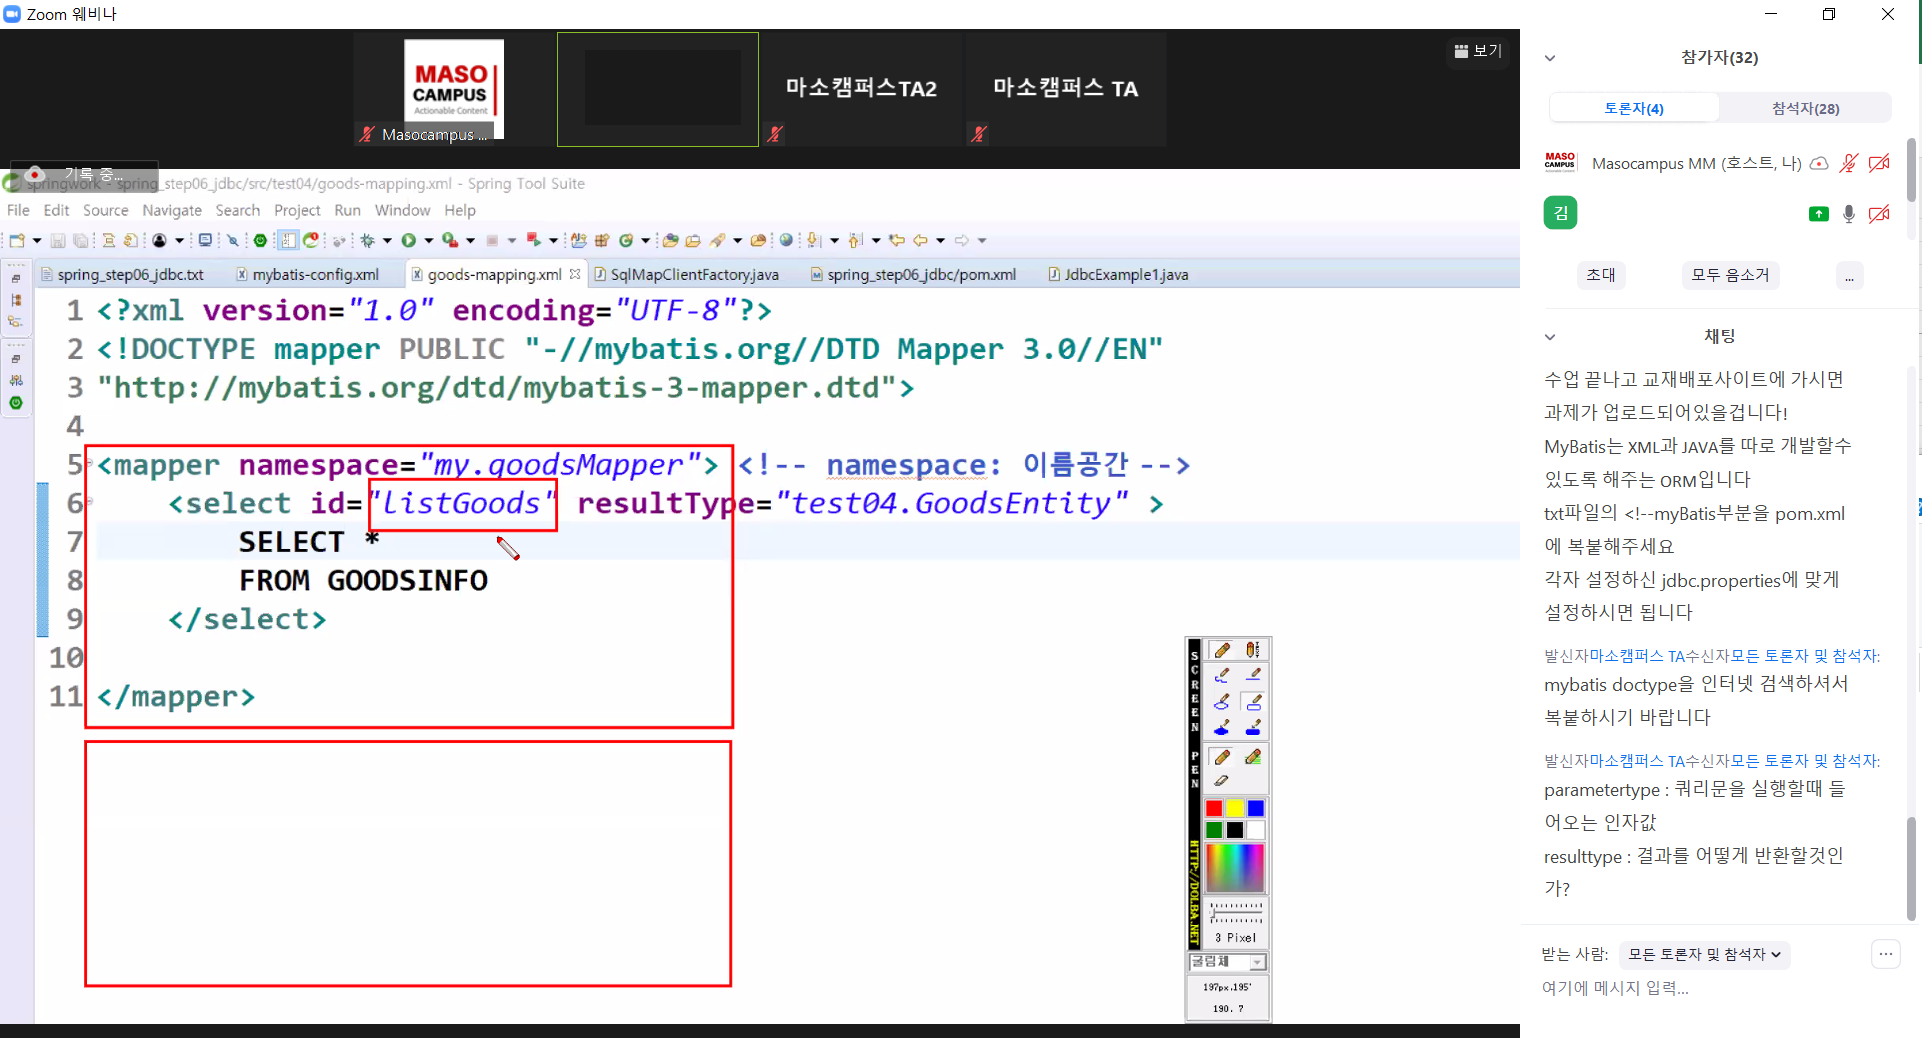Click the green Run button in toolbar
Image resolution: width=1922 pixels, height=1038 pixels.
[x=408, y=240]
